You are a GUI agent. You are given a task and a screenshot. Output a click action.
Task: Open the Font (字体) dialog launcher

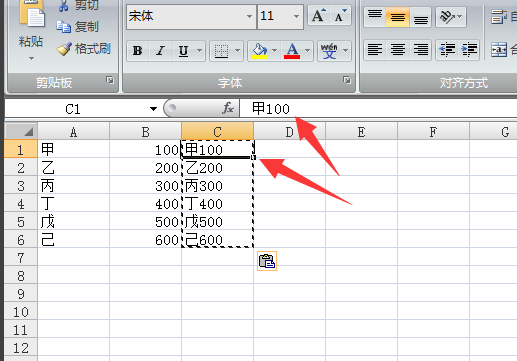tap(347, 80)
